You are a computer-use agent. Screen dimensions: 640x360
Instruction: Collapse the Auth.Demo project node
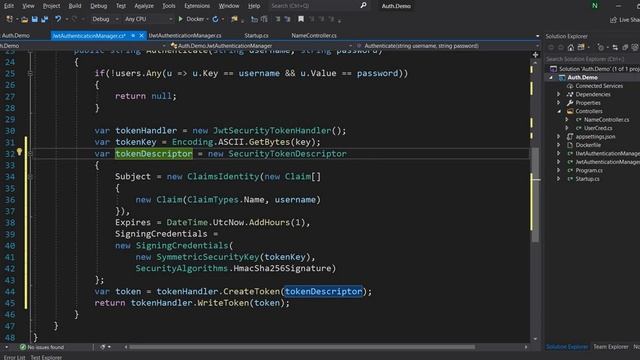pyautogui.click(x=551, y=78)
